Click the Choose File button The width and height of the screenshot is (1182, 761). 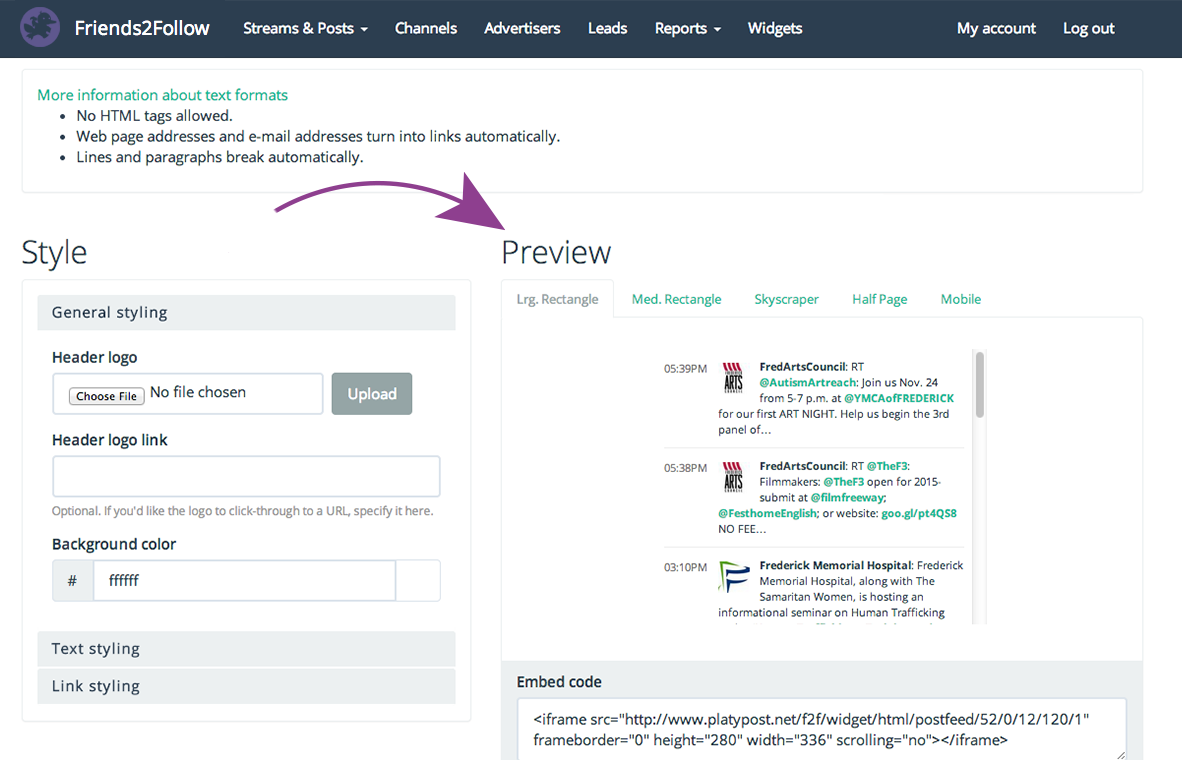105,395
